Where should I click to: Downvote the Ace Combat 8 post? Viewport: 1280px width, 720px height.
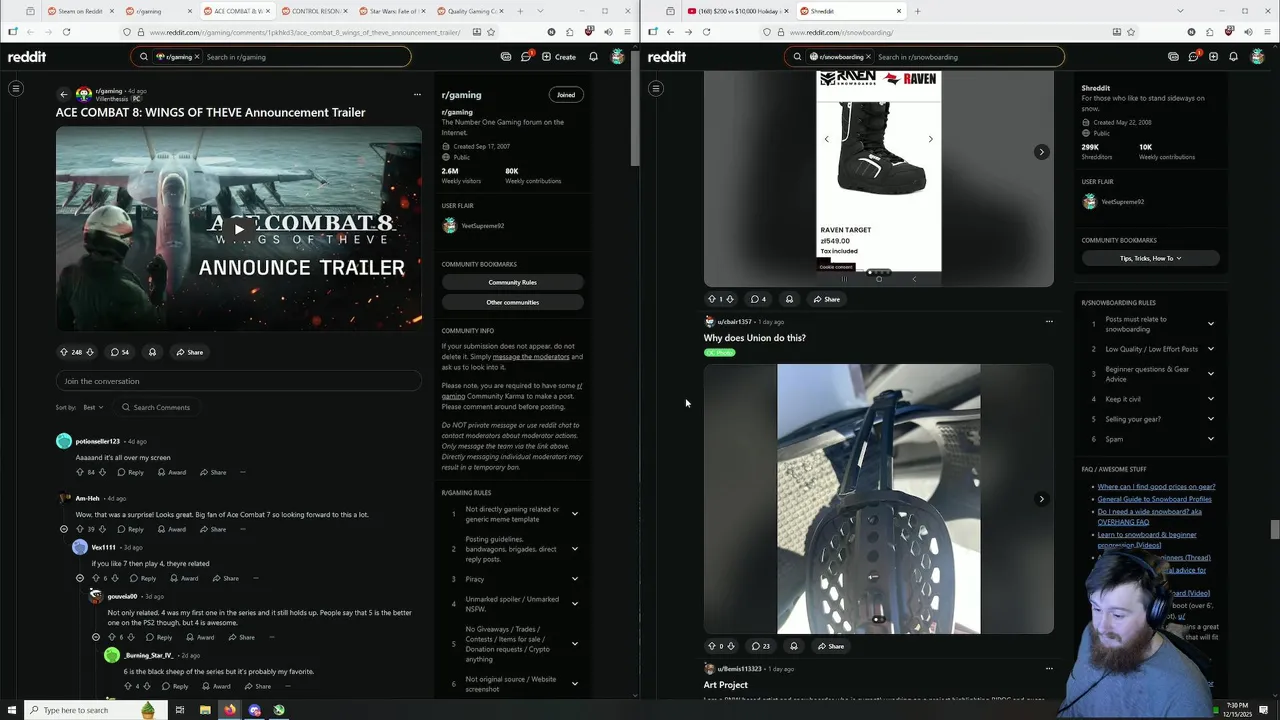pos(90,352)
